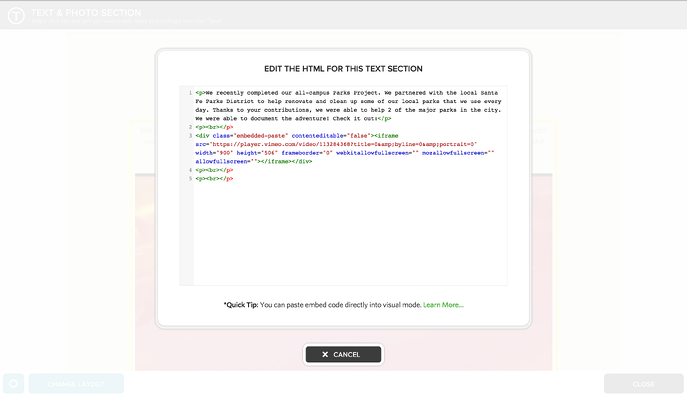Screen dimensions: 687x396
Task: Click the CANCEL button label
Action: pyautogui.click(x=347, y=354)
